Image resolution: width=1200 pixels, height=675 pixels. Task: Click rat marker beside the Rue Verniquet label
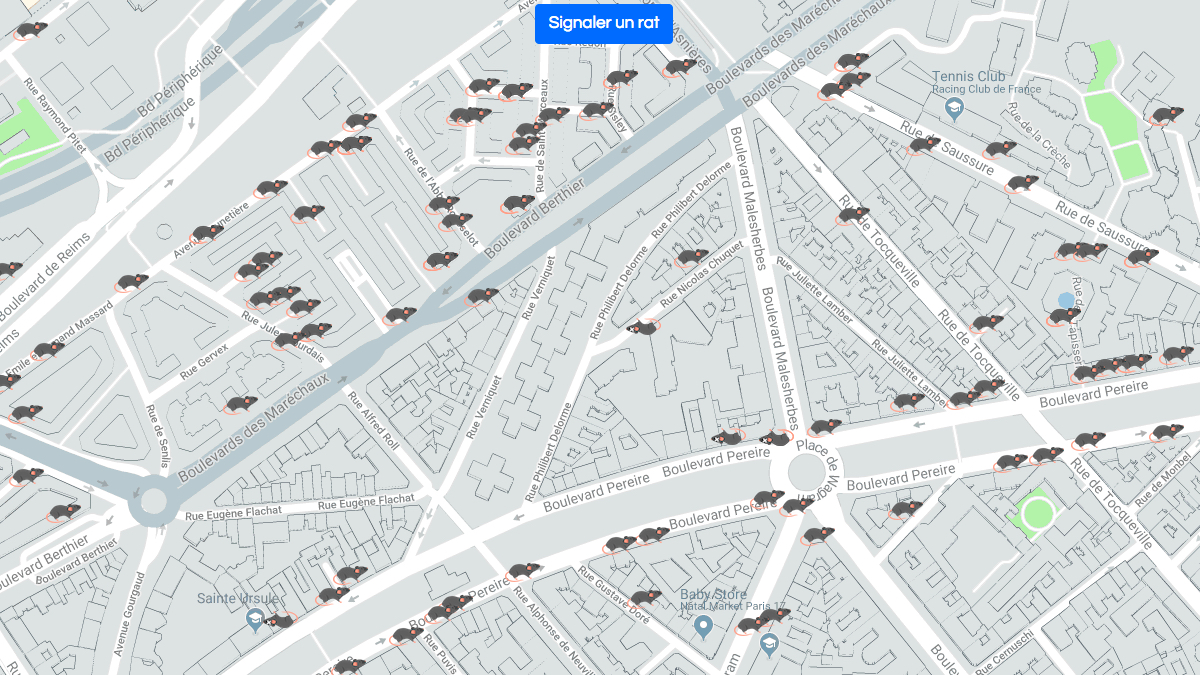481,296
